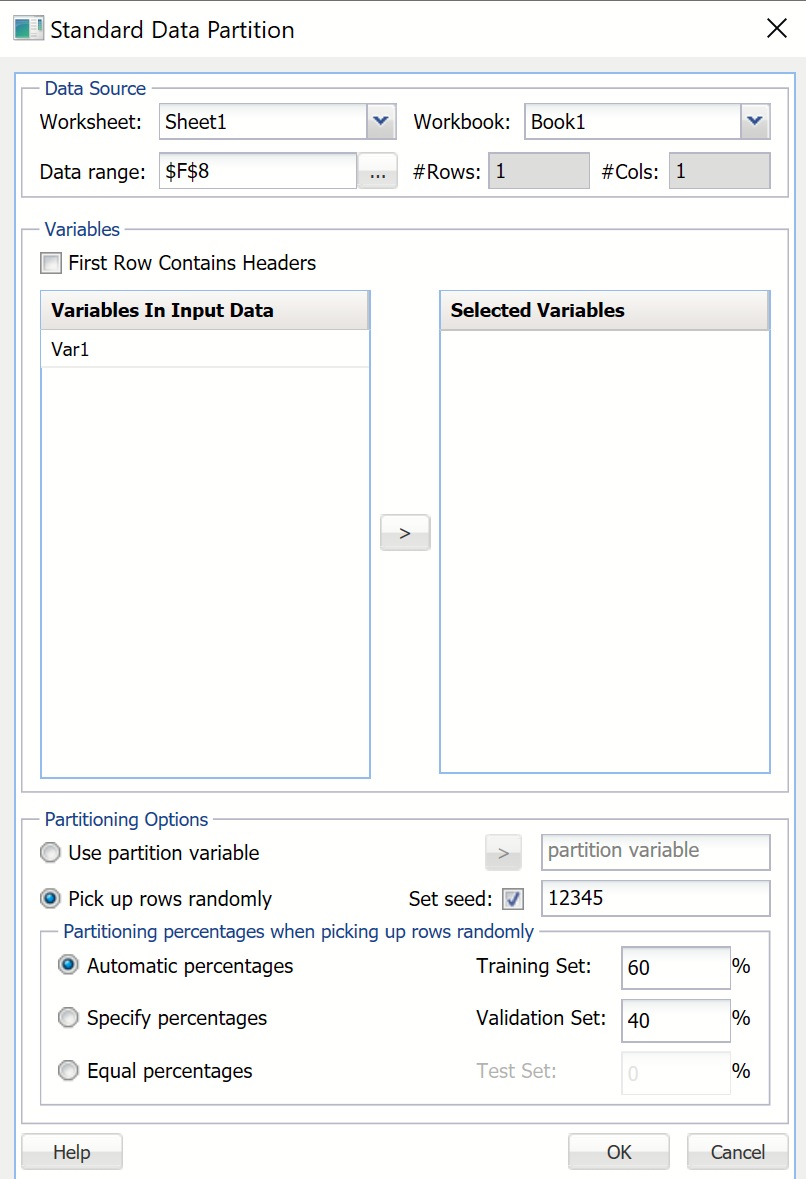Viewport: 806px width, 1179px height.
Task: Select Pick up rows randomly option
Action: [51, 899]
